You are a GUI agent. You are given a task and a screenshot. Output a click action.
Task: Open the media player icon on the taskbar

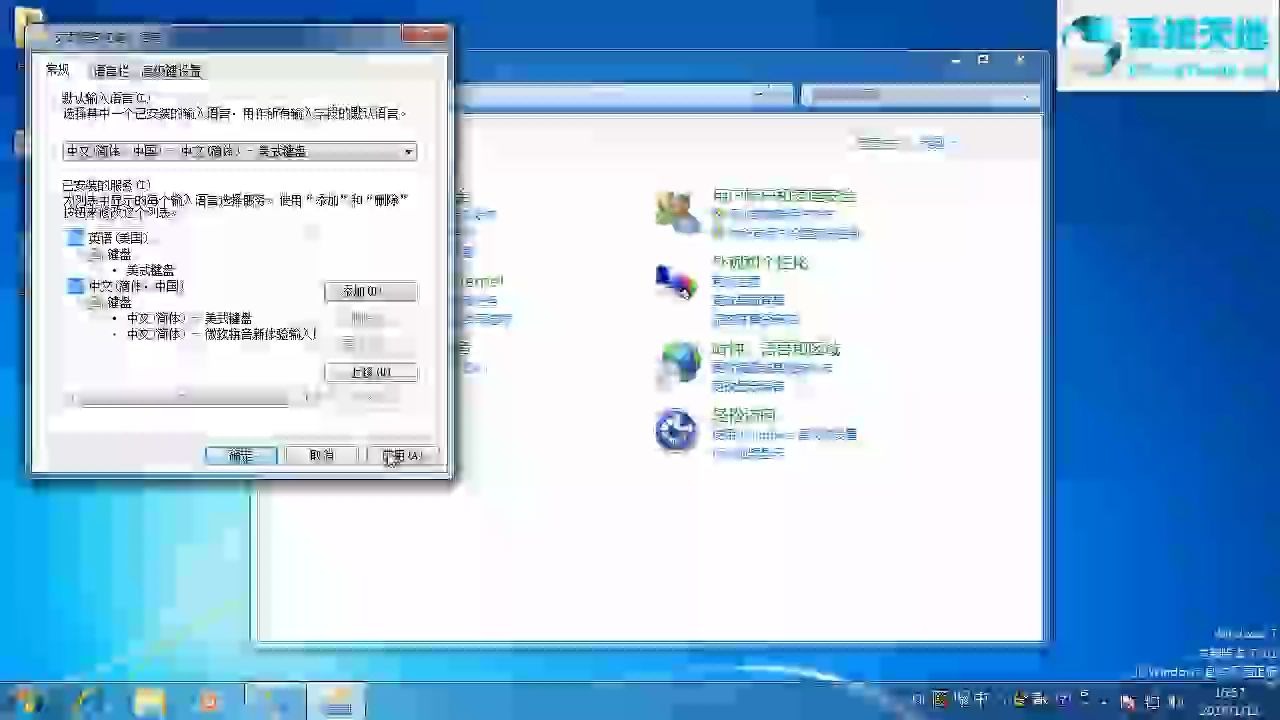pos(209,701)
